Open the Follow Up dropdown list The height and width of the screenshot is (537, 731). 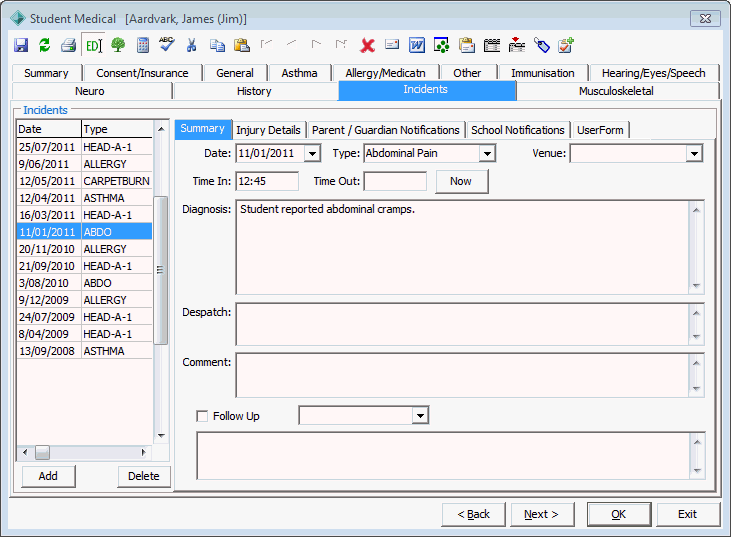coord(420,415)
